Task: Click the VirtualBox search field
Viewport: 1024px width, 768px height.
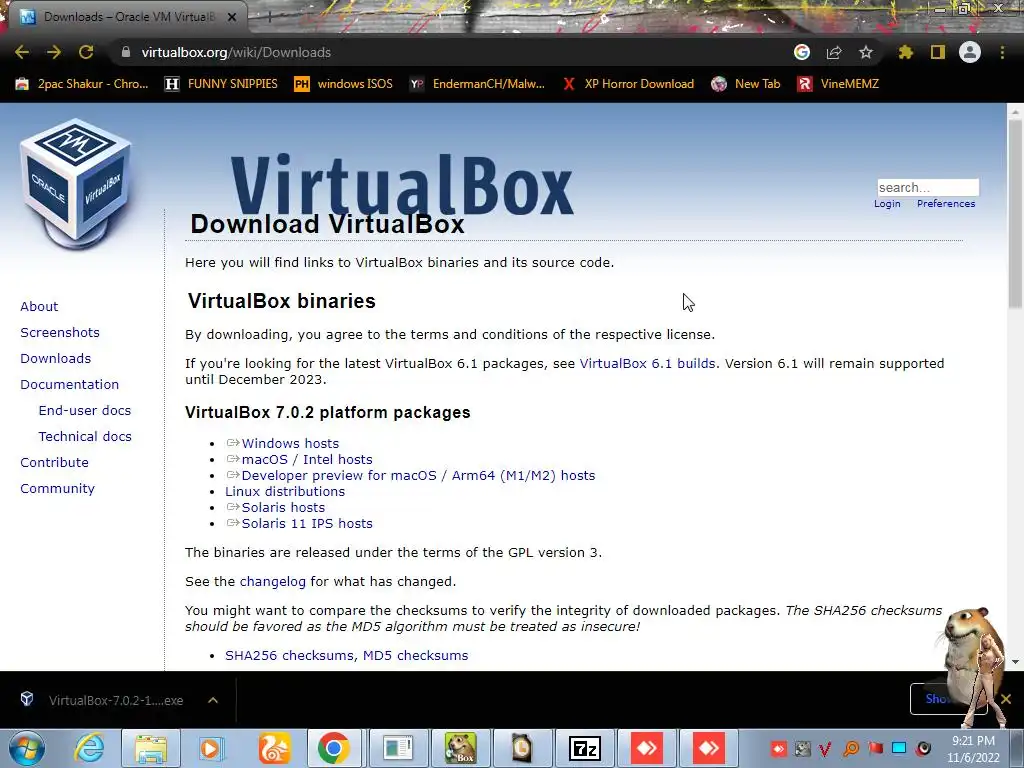Action: (928, 187)
